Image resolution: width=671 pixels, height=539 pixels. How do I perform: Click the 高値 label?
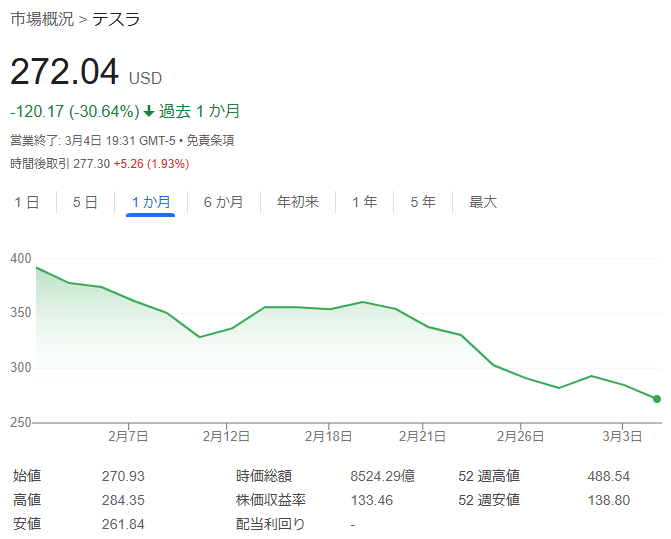27,500
